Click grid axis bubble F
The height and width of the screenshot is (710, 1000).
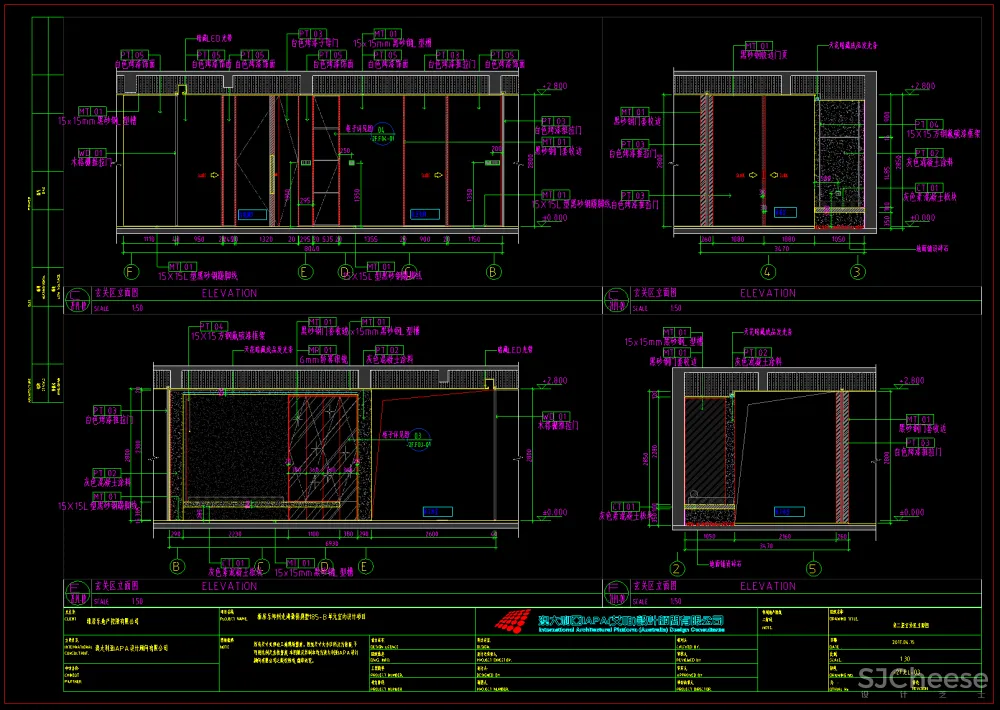[x=130, y=272]
